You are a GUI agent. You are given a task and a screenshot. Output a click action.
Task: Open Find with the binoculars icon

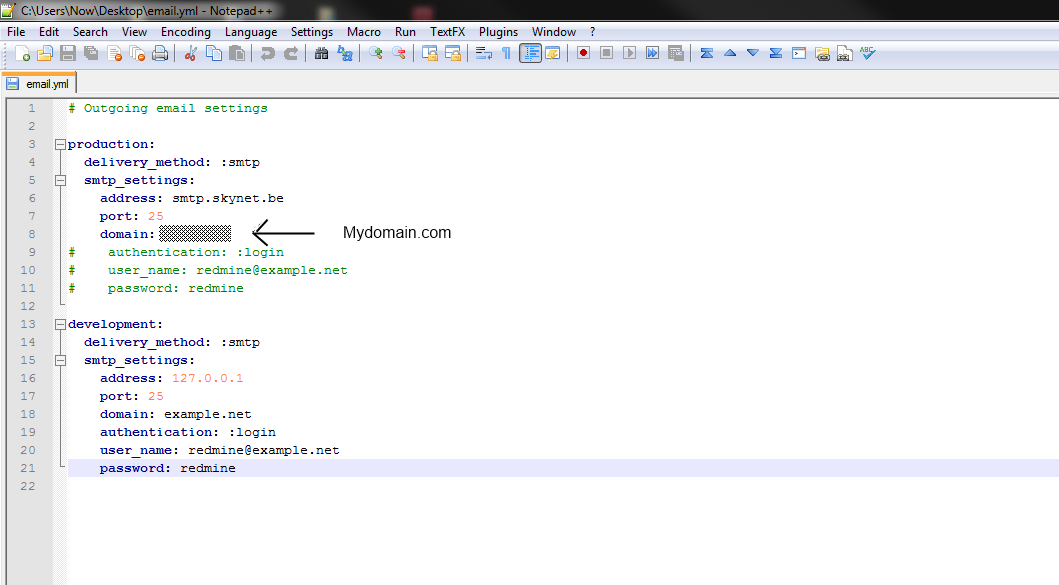(x=322, y=53)
